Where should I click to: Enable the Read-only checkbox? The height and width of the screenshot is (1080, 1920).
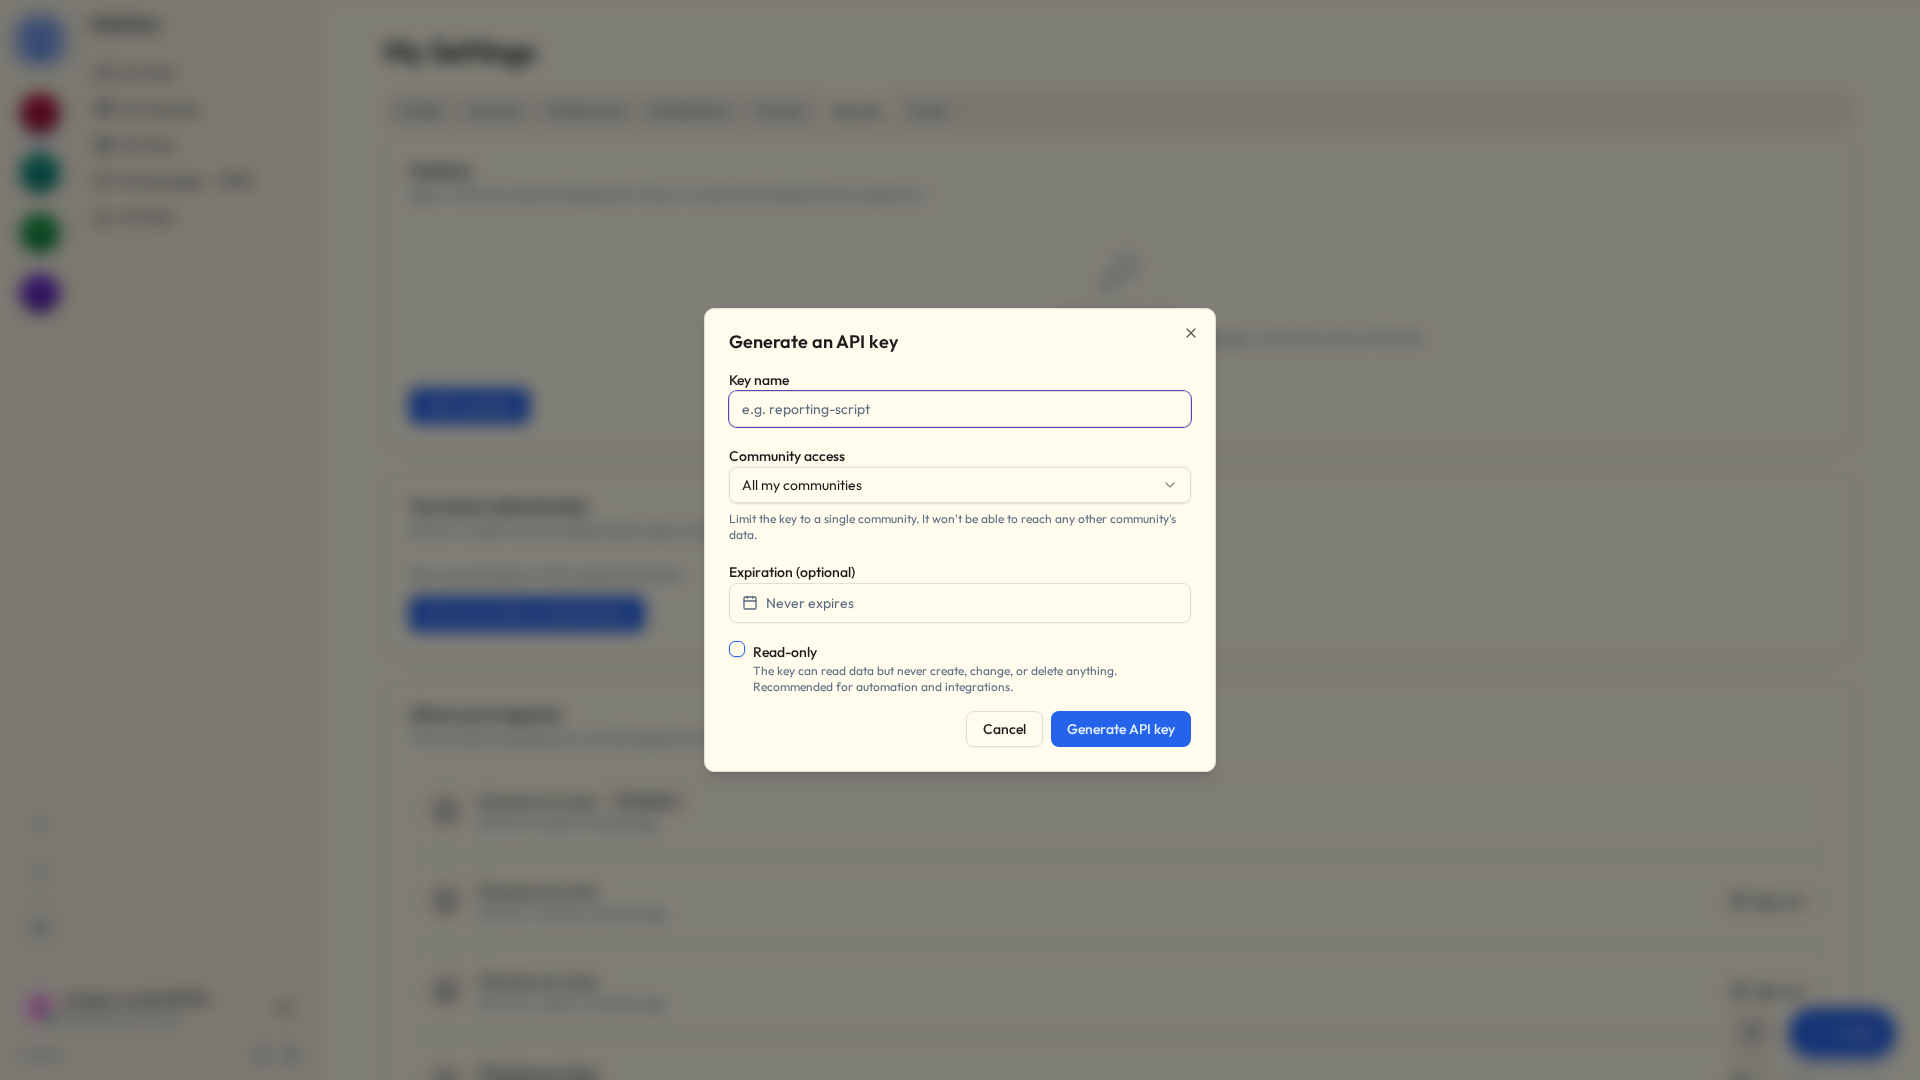737,649
